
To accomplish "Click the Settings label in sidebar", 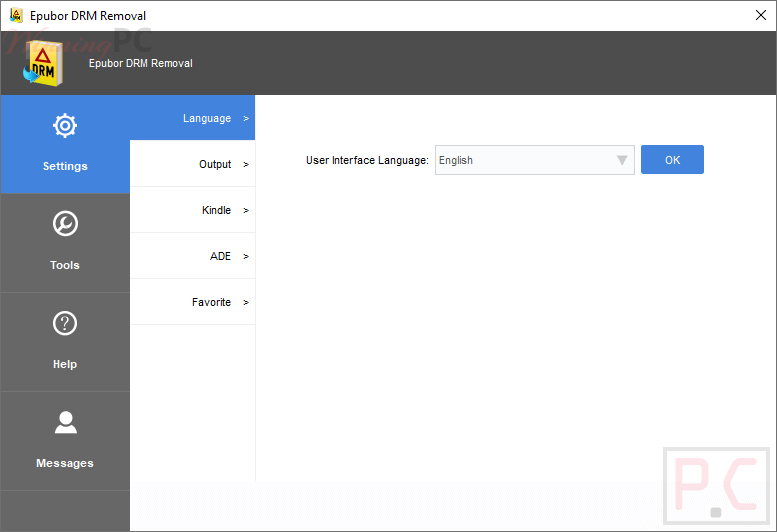I will pos(65,166).
